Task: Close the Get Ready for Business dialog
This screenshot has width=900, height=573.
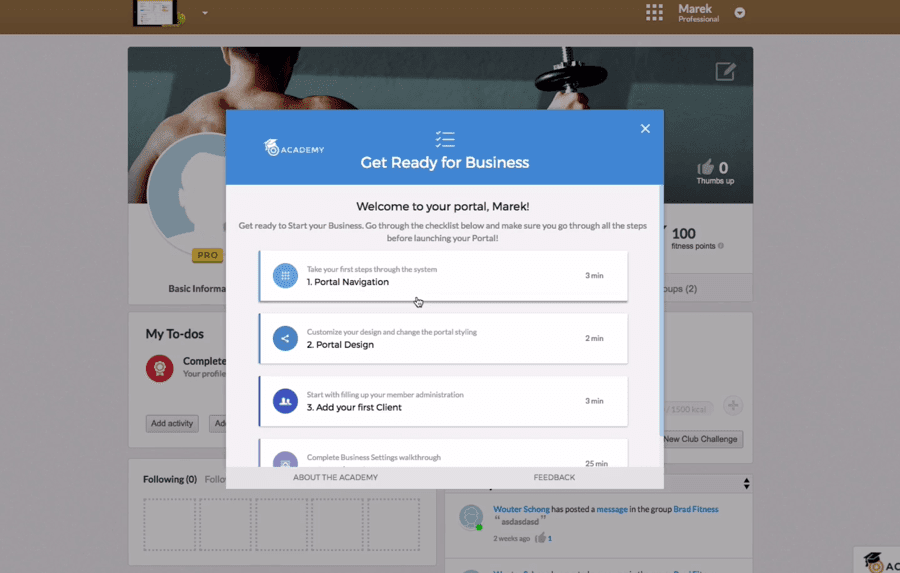Action: pos(645,129)
